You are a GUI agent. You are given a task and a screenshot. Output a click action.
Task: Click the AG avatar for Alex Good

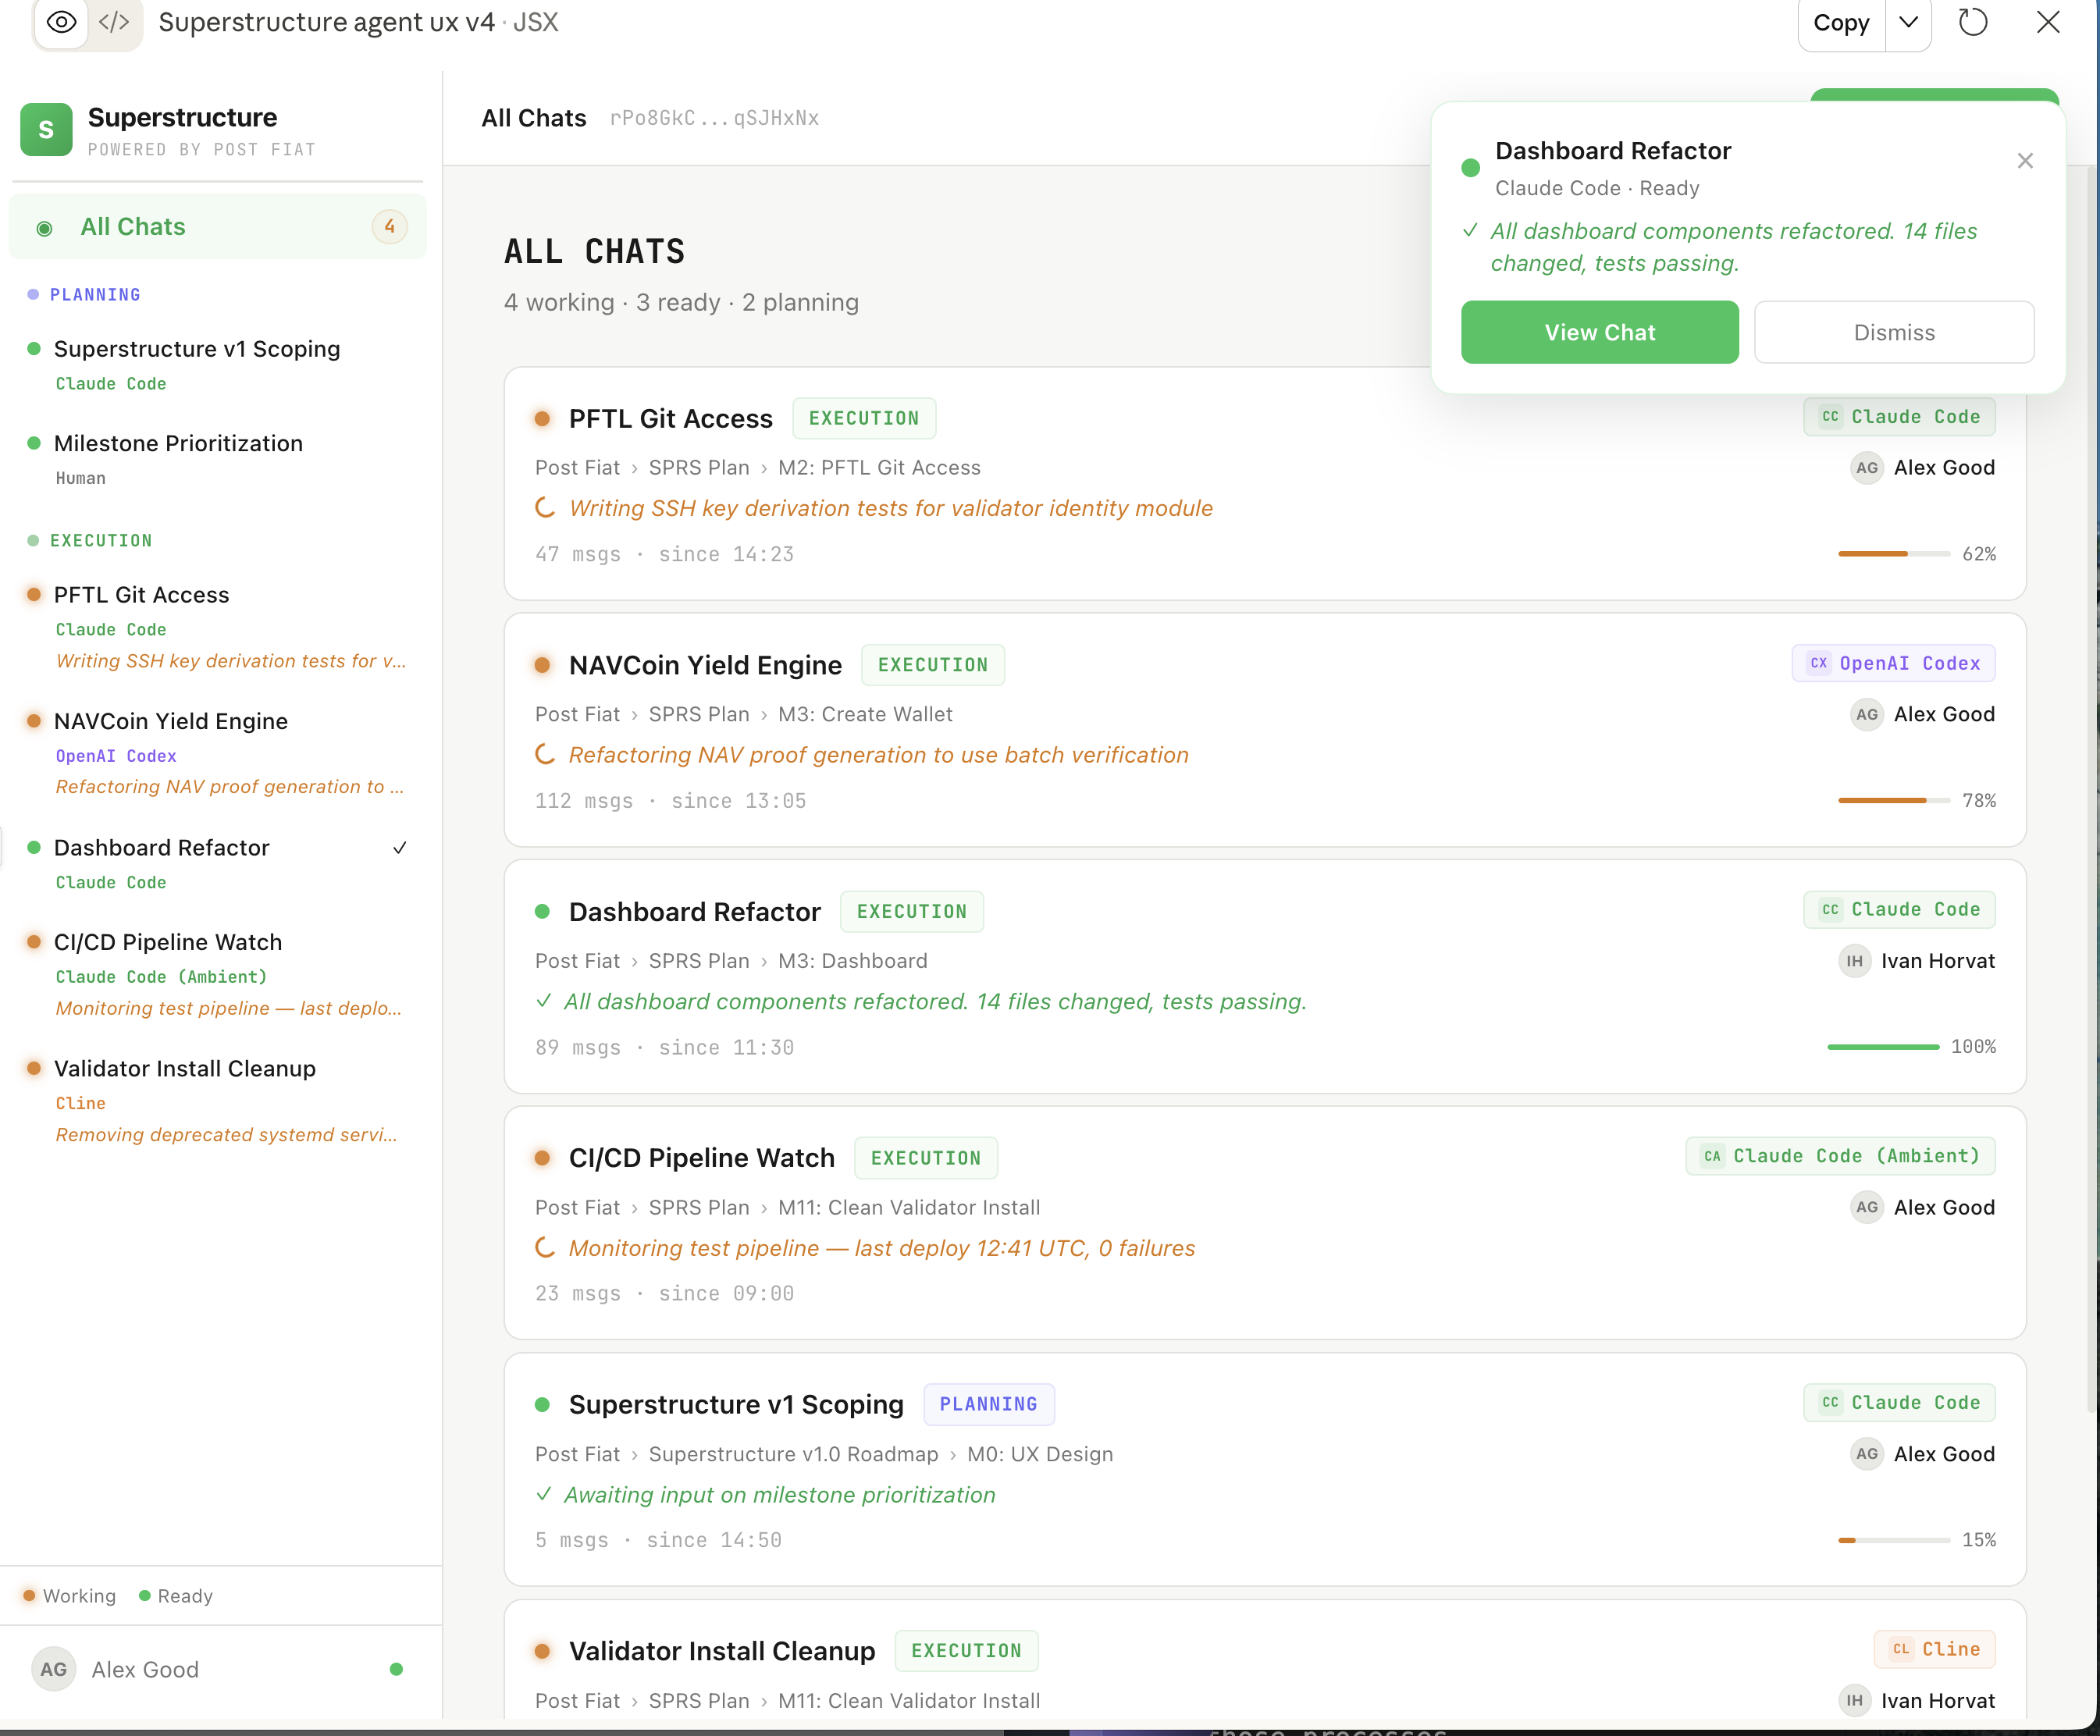pos(53,1668)
